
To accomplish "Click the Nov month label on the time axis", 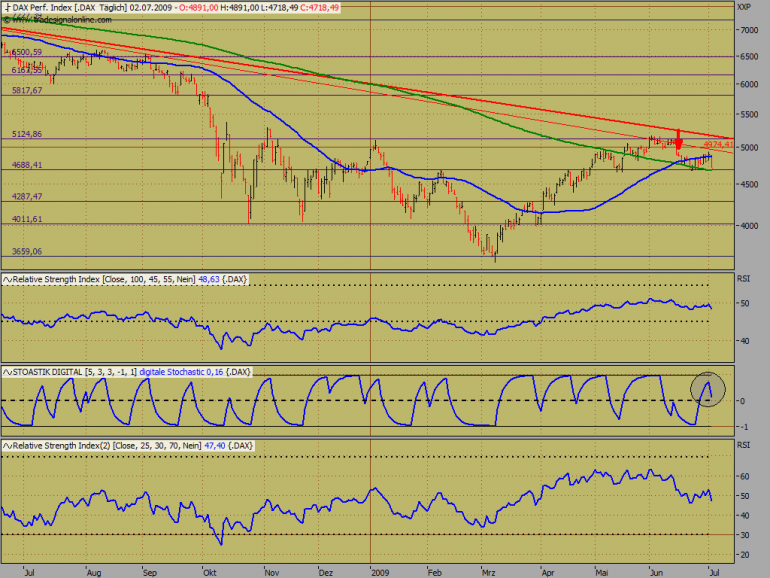I will coord(272,573).
